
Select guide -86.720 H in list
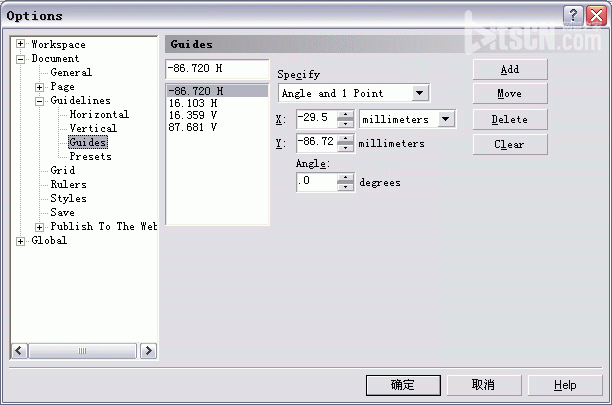[x=217, y=91]
